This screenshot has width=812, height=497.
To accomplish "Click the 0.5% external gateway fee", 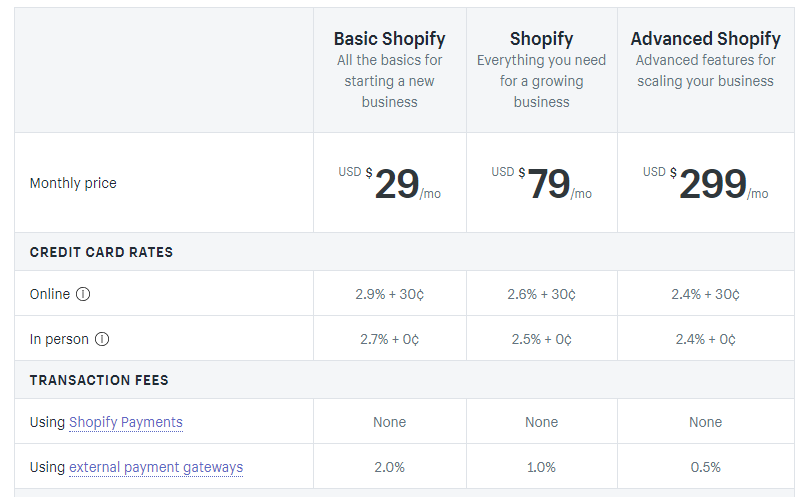I will [705, 467].
